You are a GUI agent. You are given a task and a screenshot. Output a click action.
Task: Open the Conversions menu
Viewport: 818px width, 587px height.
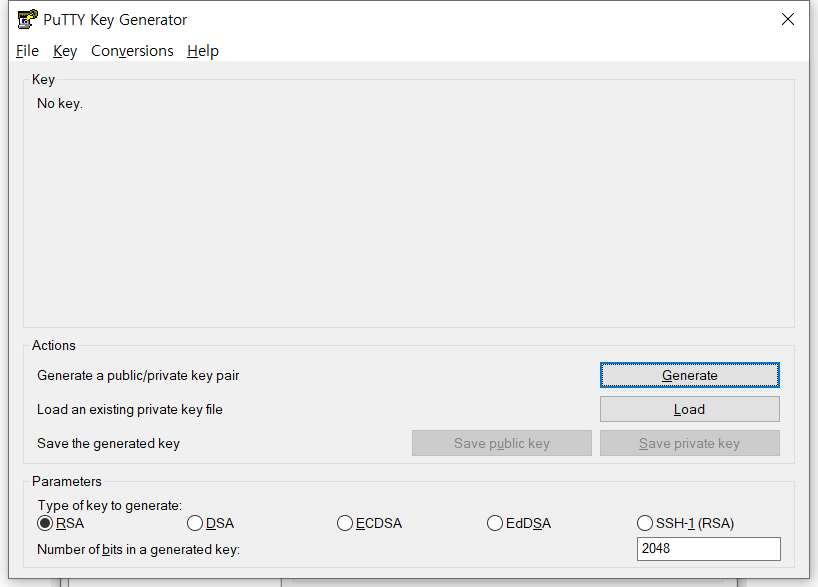[x=132, y=51]
